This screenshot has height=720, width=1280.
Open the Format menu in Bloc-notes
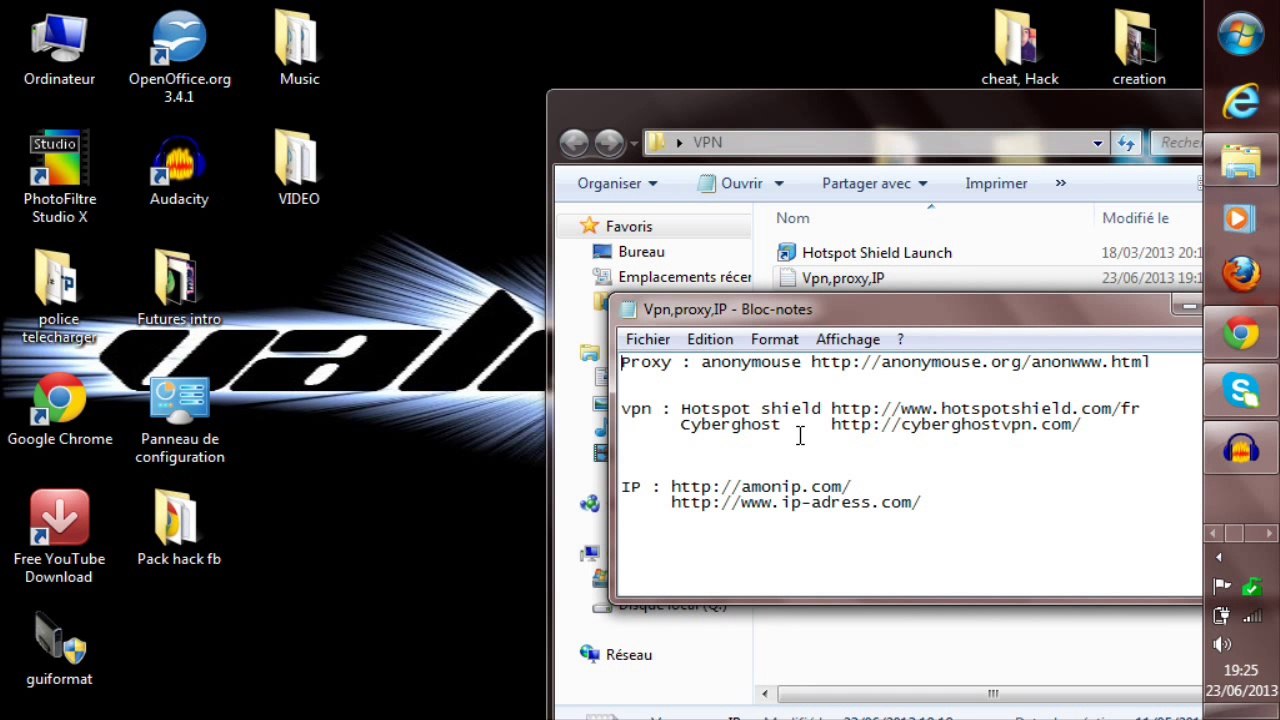[774, 340]
